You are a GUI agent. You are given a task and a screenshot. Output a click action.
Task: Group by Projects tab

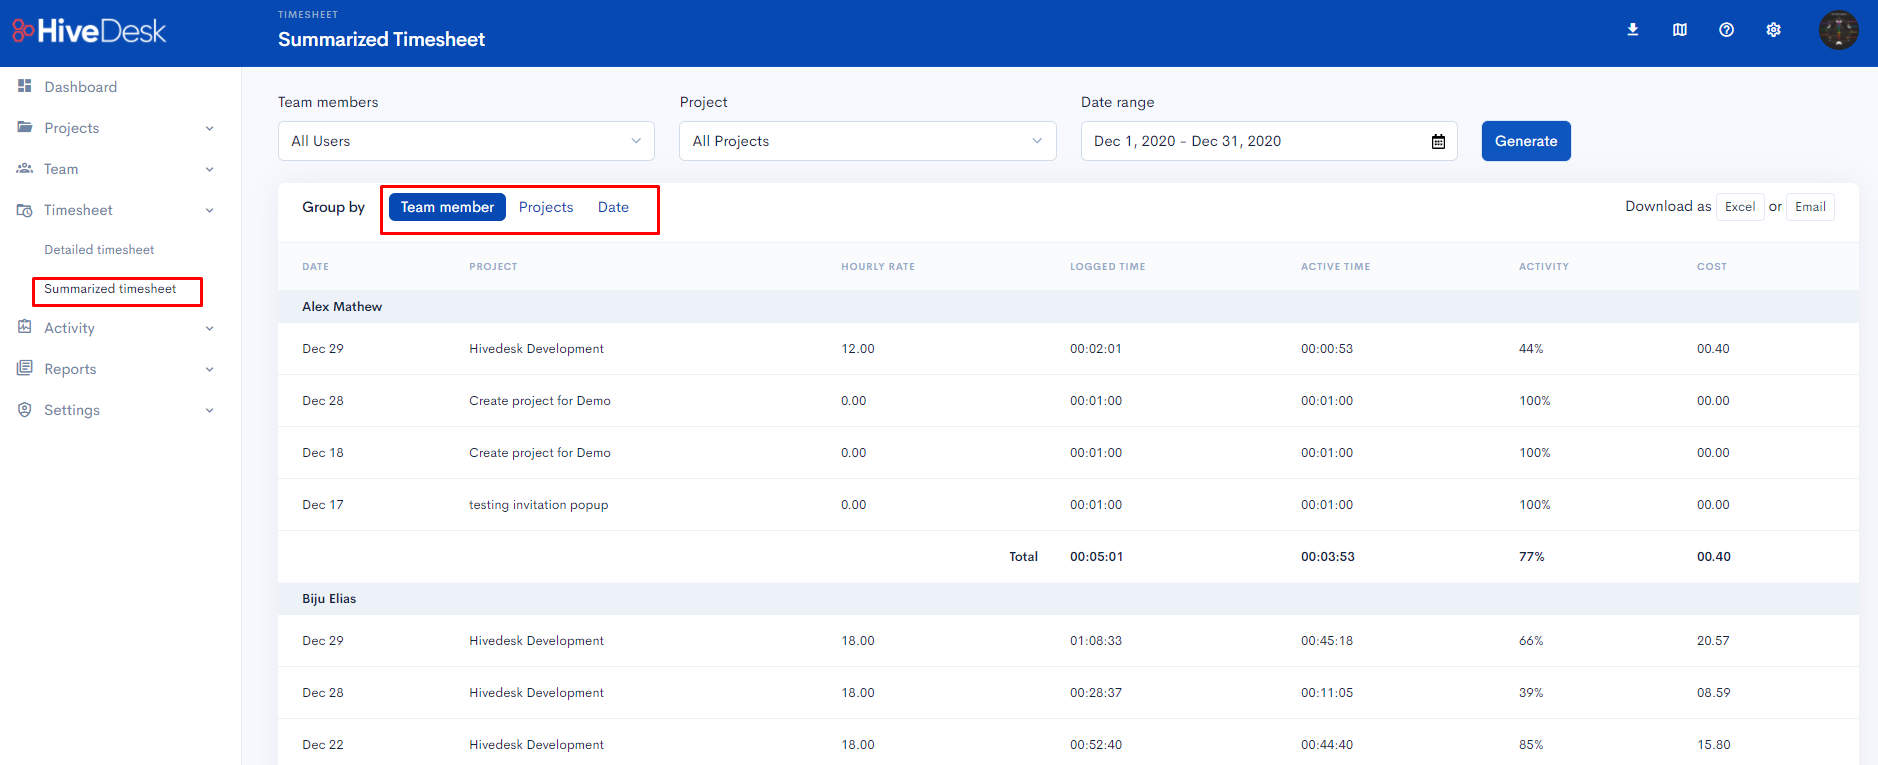(546, 207)
